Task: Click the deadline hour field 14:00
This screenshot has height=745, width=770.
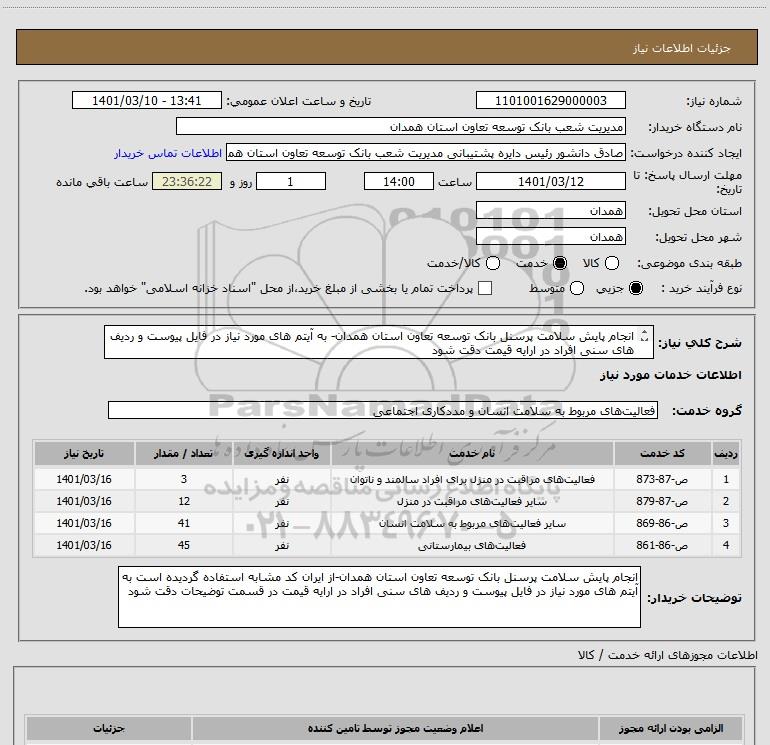Action: [399, 181]
